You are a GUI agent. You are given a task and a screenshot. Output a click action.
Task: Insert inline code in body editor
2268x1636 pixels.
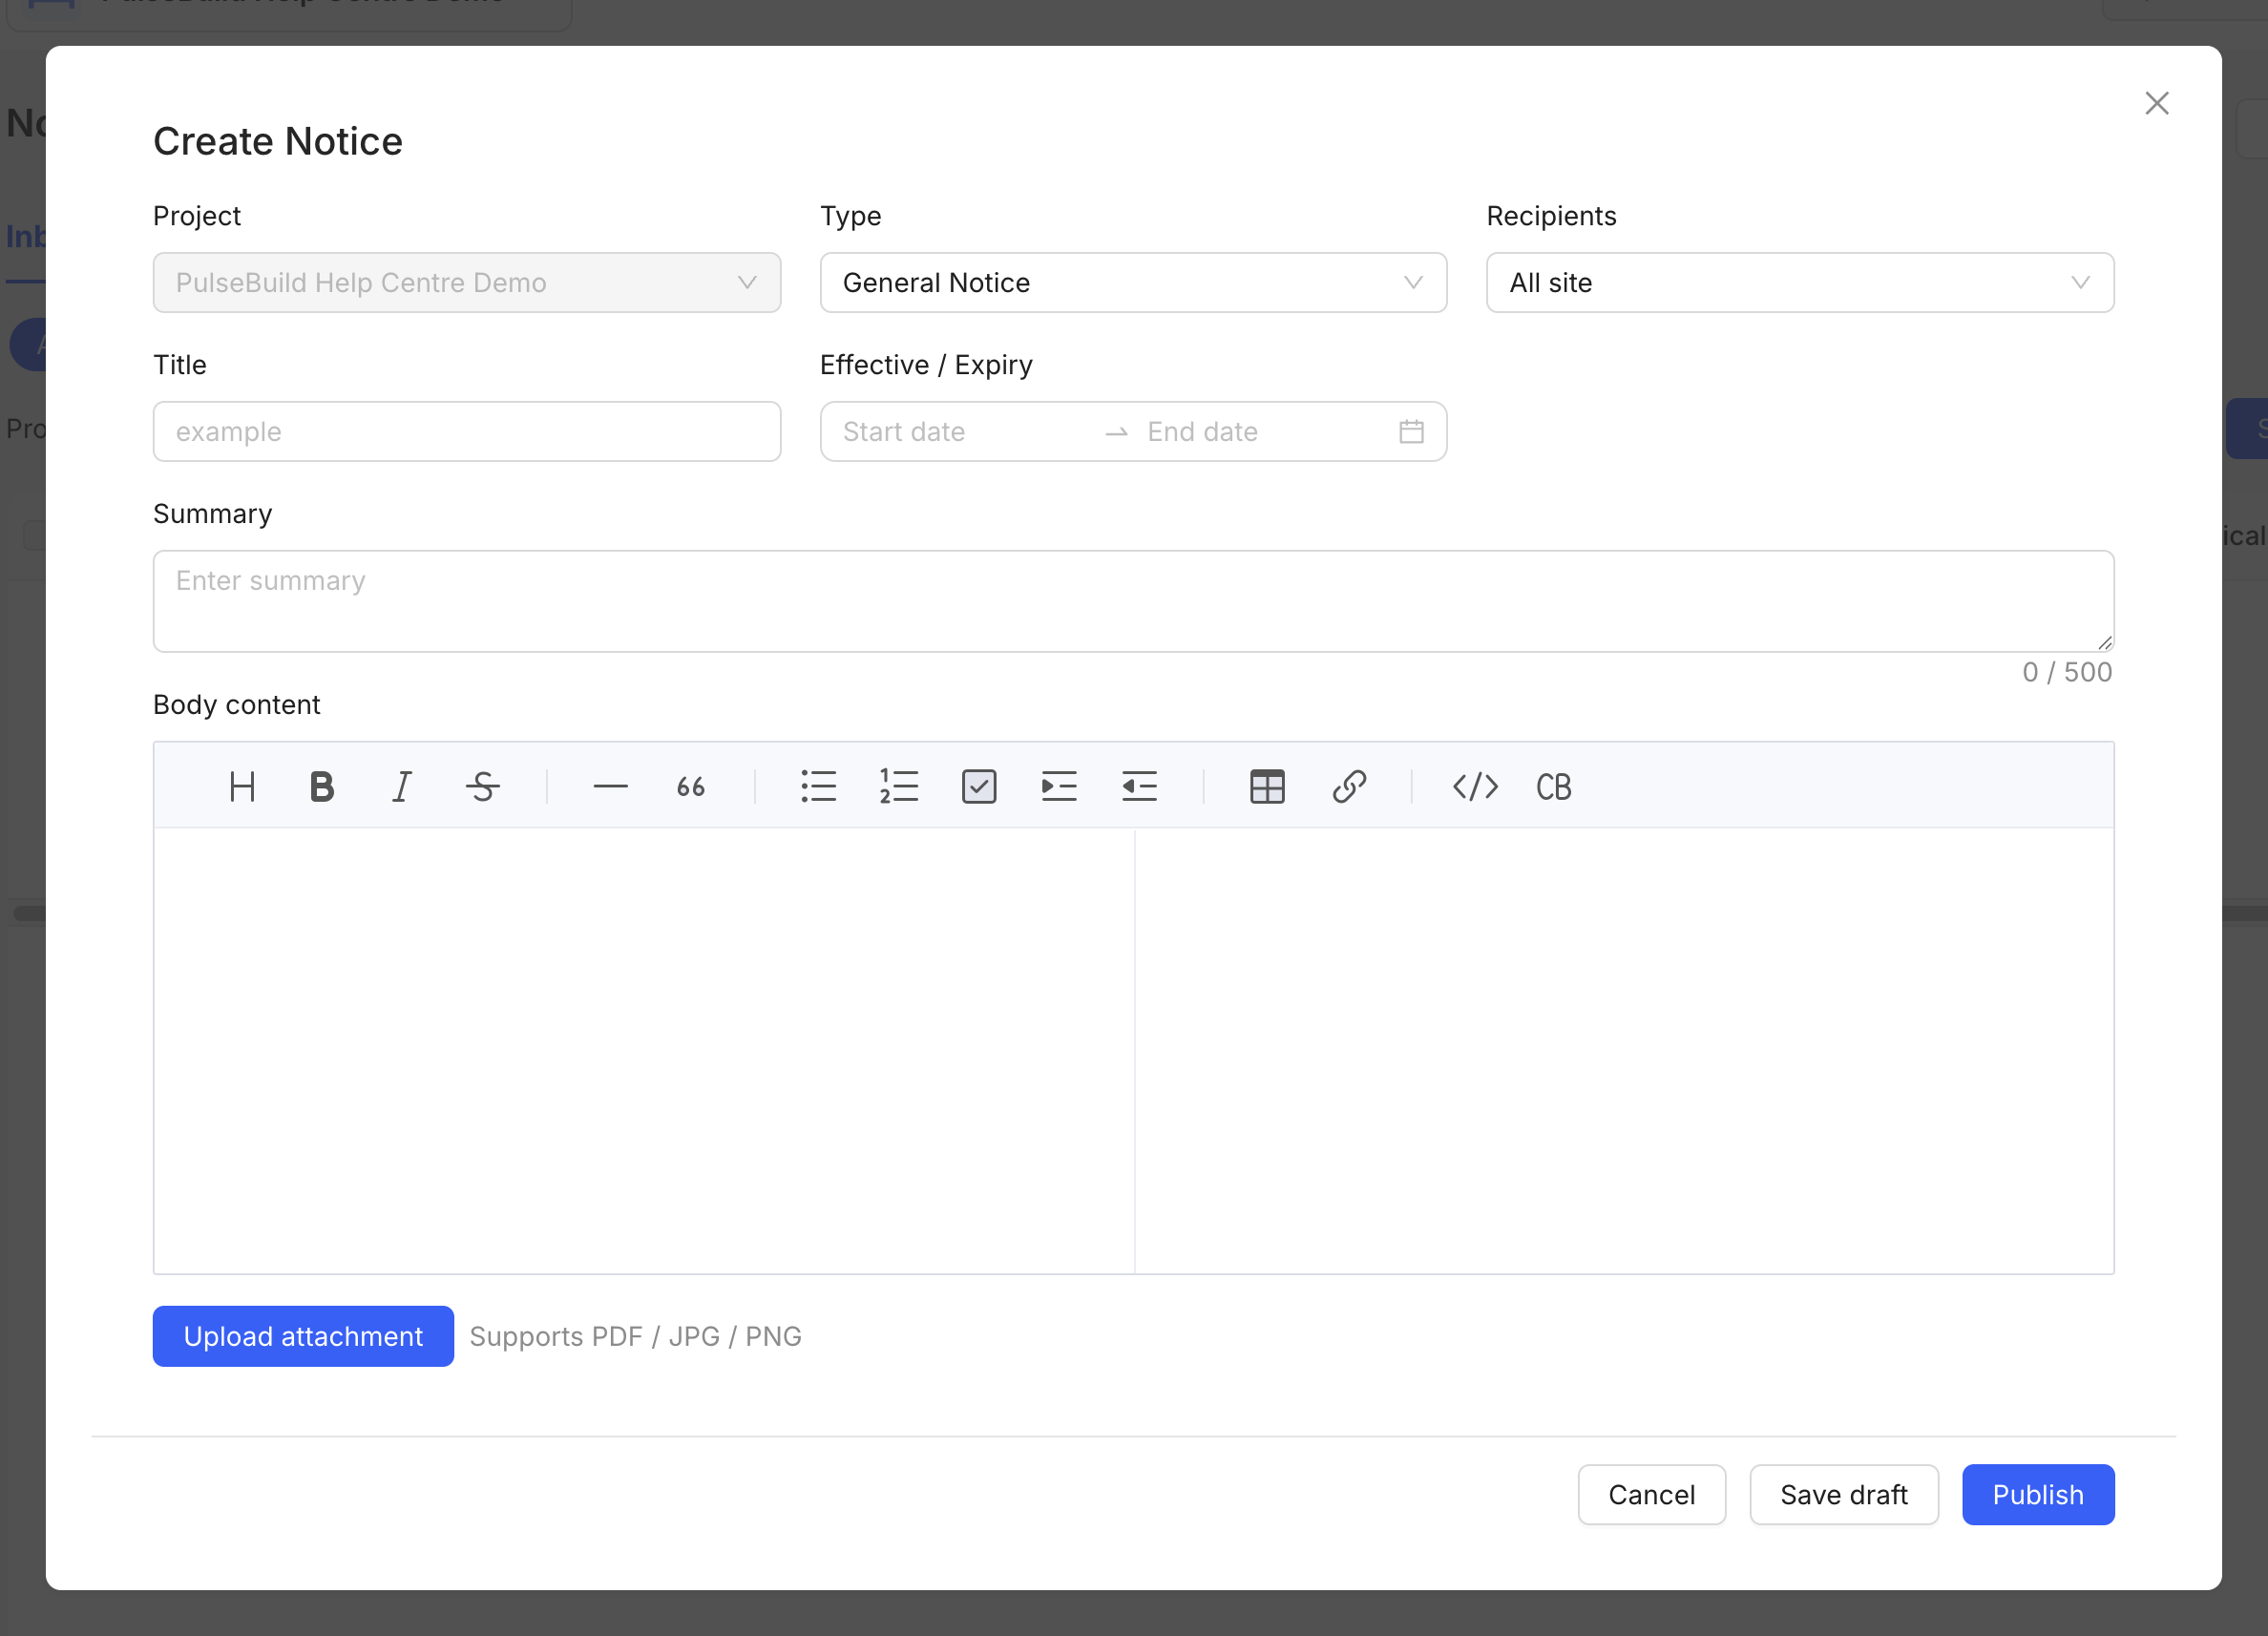[1475, 787]
